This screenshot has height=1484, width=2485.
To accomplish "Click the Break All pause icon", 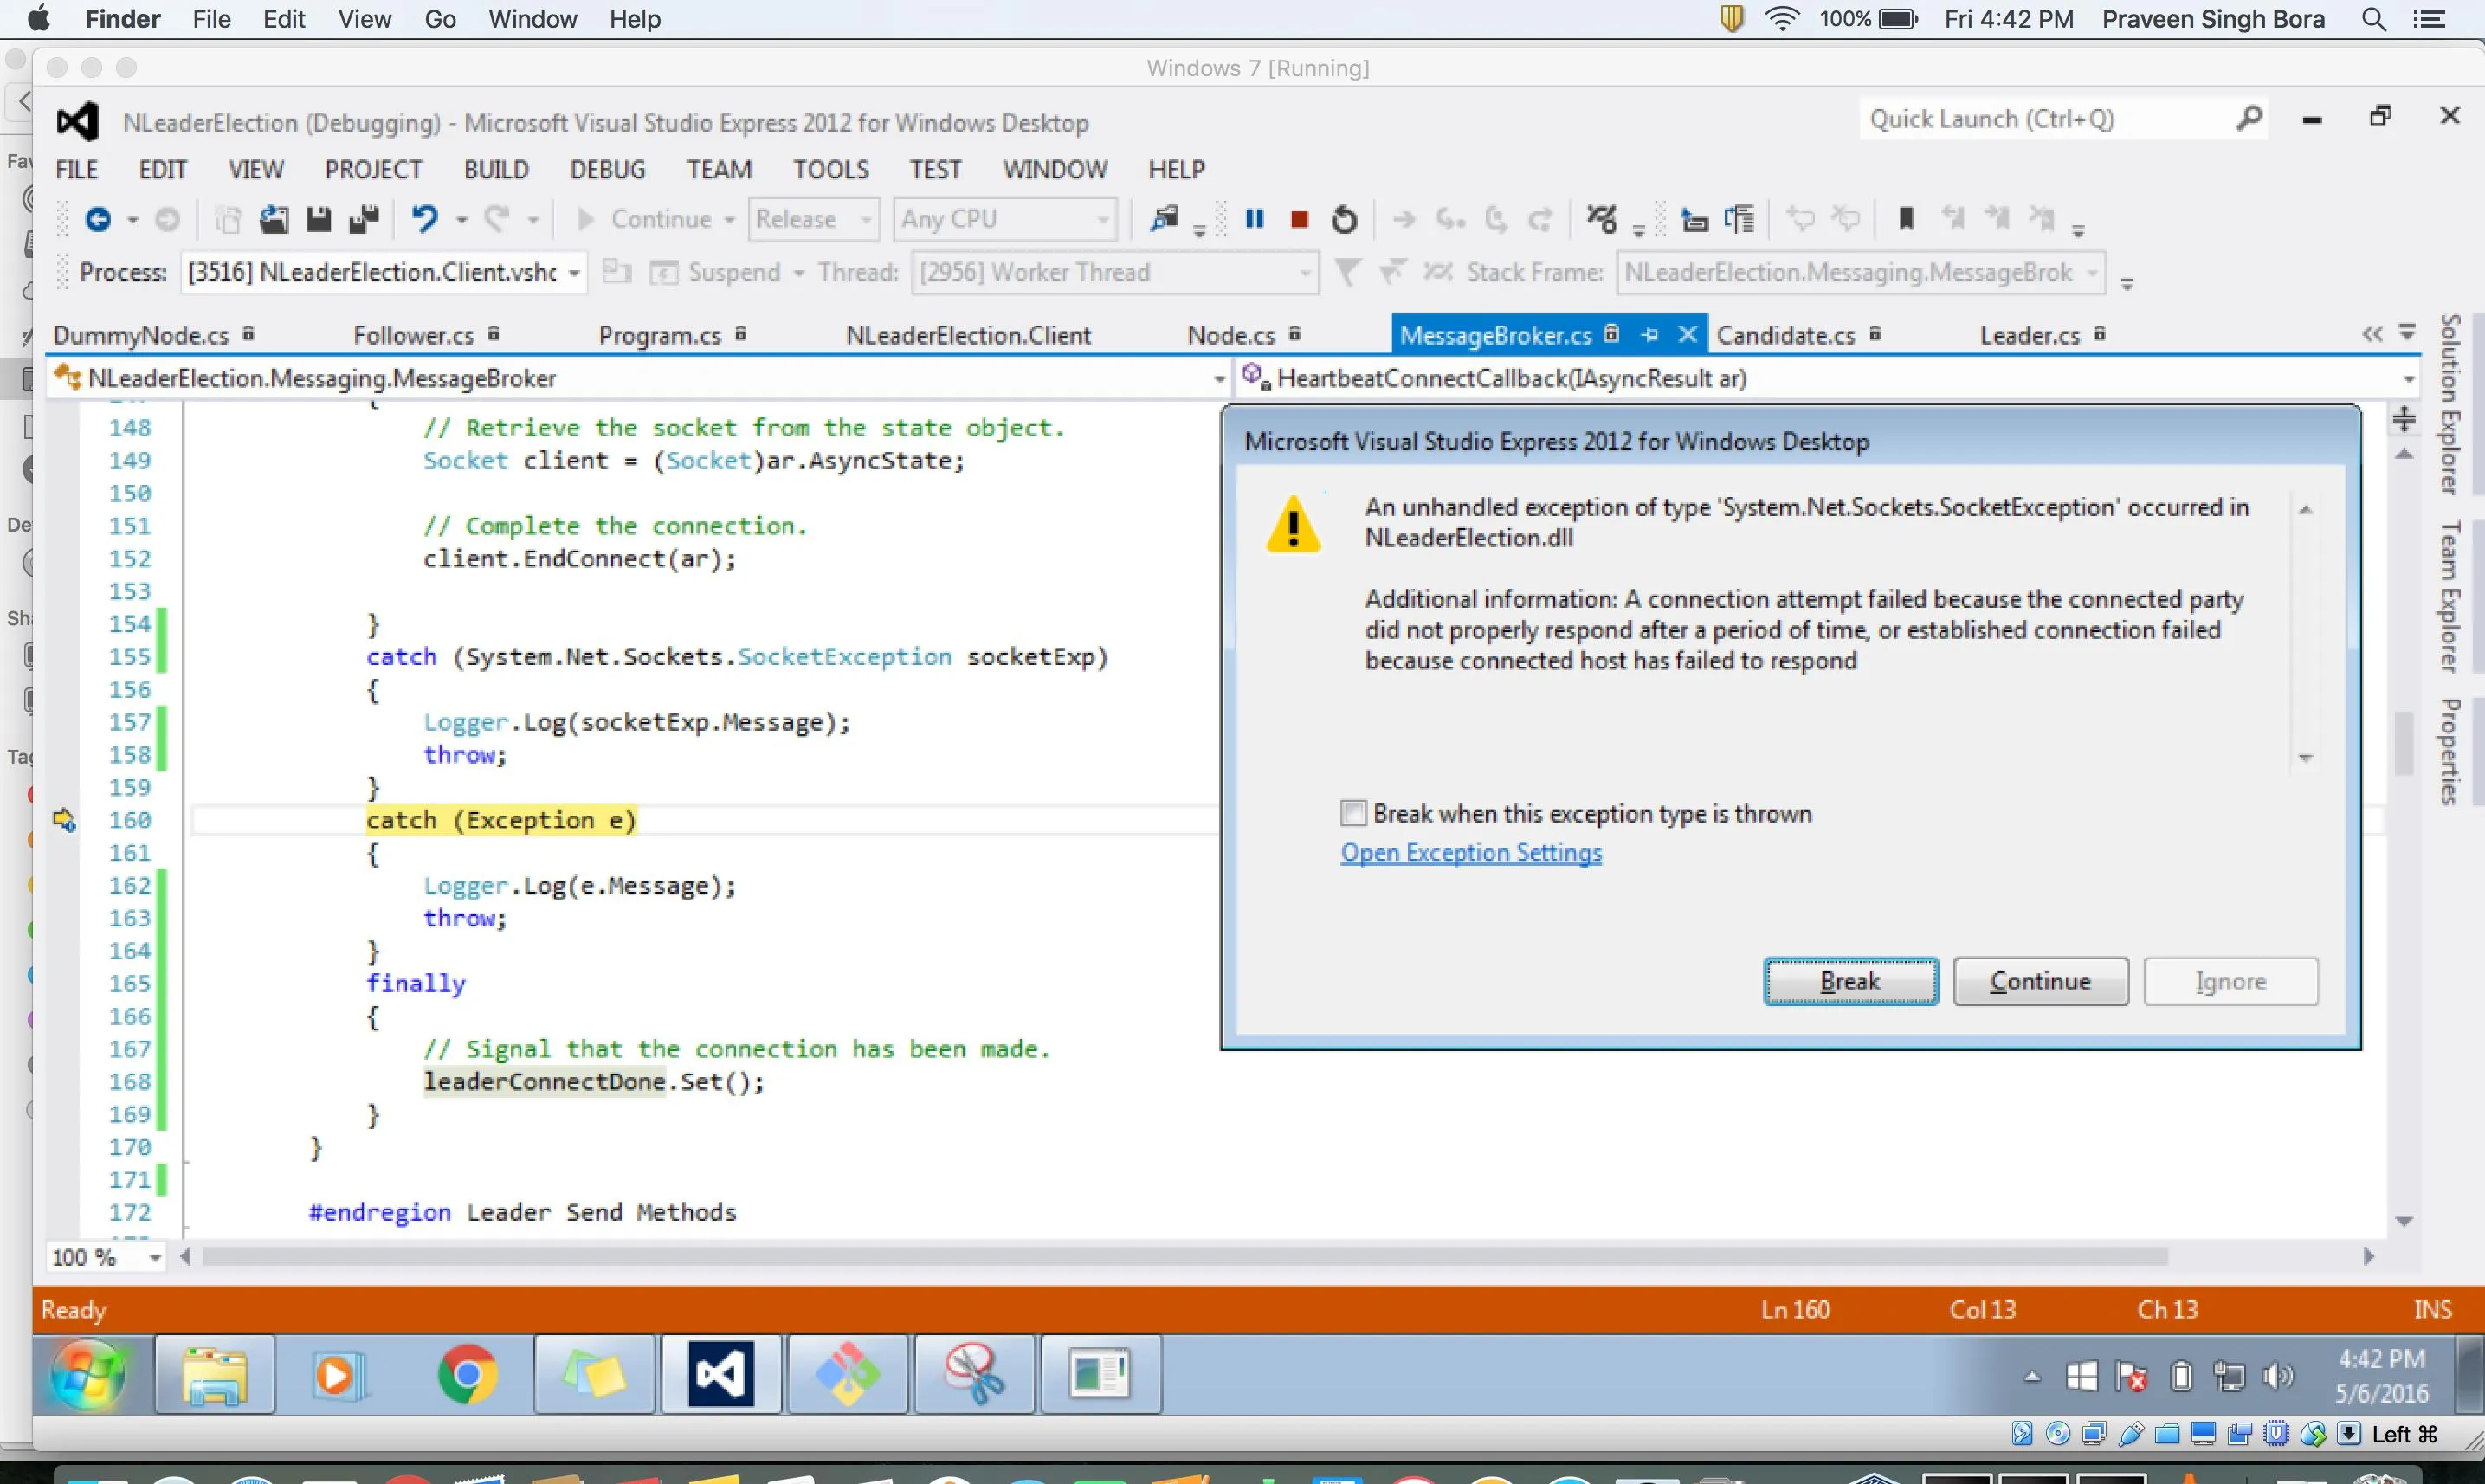I will tap(1254, 219).
